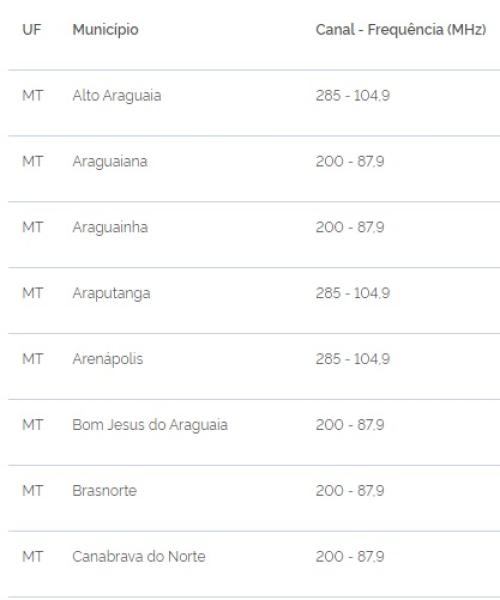The height and width of the screenshot is (600, 500).
Task: Click the UF column header
Action: (x=31, y=29)
